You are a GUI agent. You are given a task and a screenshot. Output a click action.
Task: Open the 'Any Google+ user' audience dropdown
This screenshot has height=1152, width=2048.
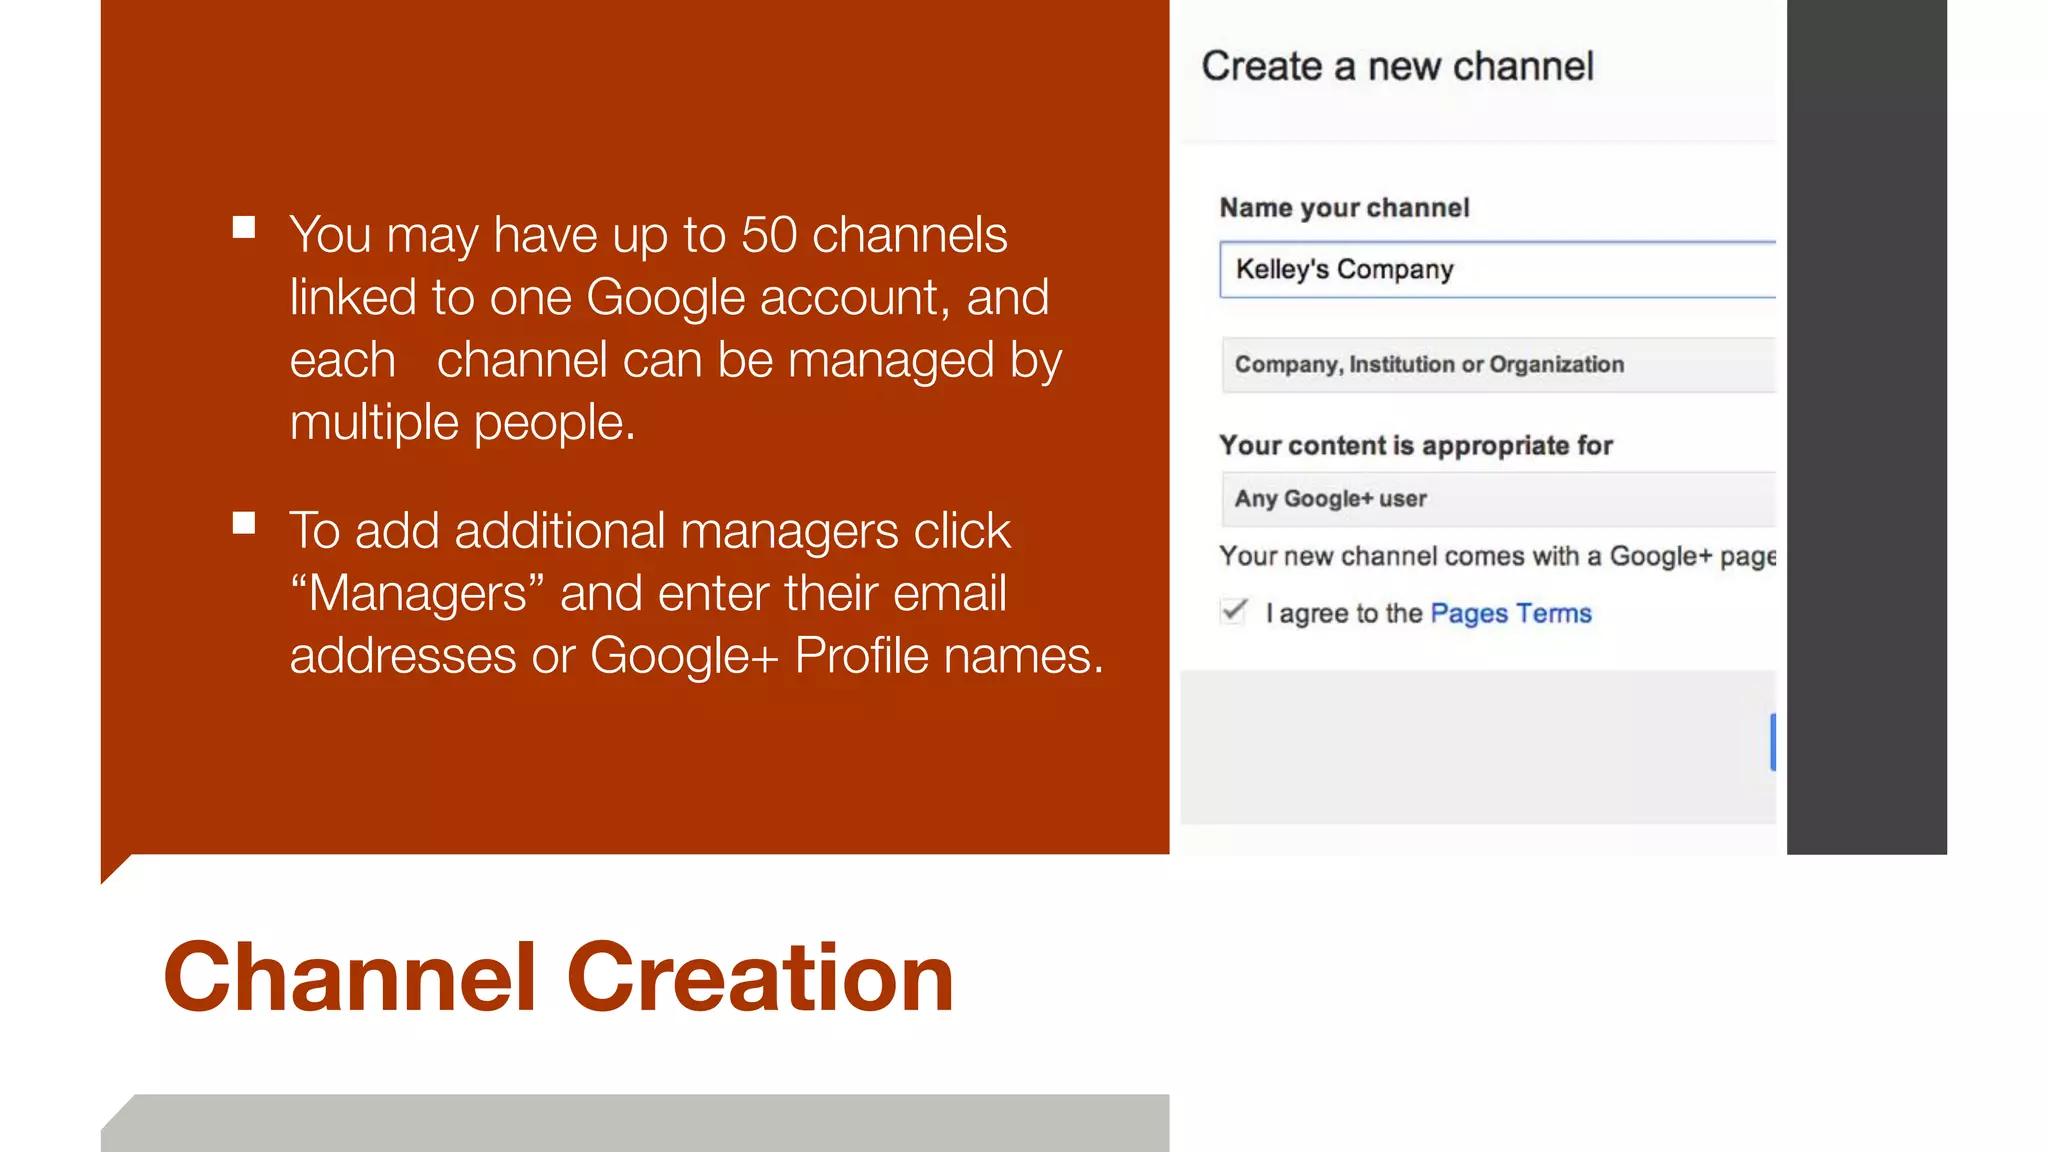coord(1498,499)
